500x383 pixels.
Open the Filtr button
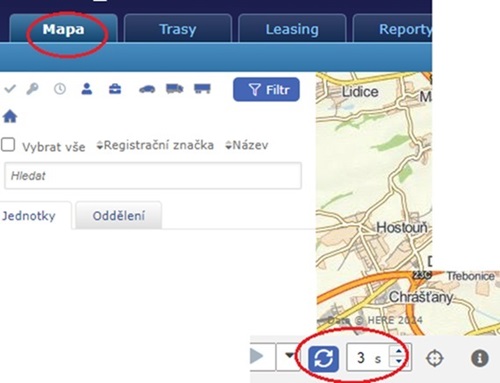(266, 89)
